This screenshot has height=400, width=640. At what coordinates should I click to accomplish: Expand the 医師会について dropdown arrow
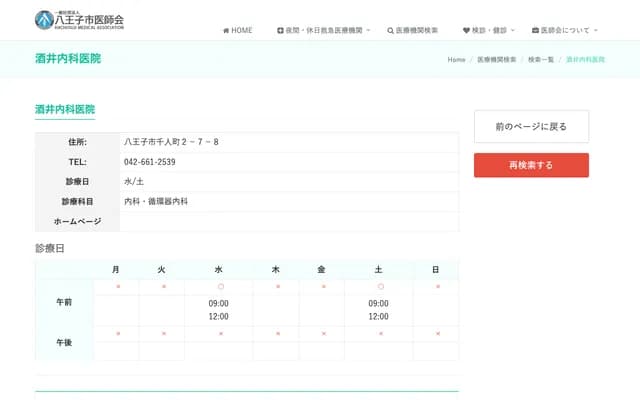(x=596, y=31)
